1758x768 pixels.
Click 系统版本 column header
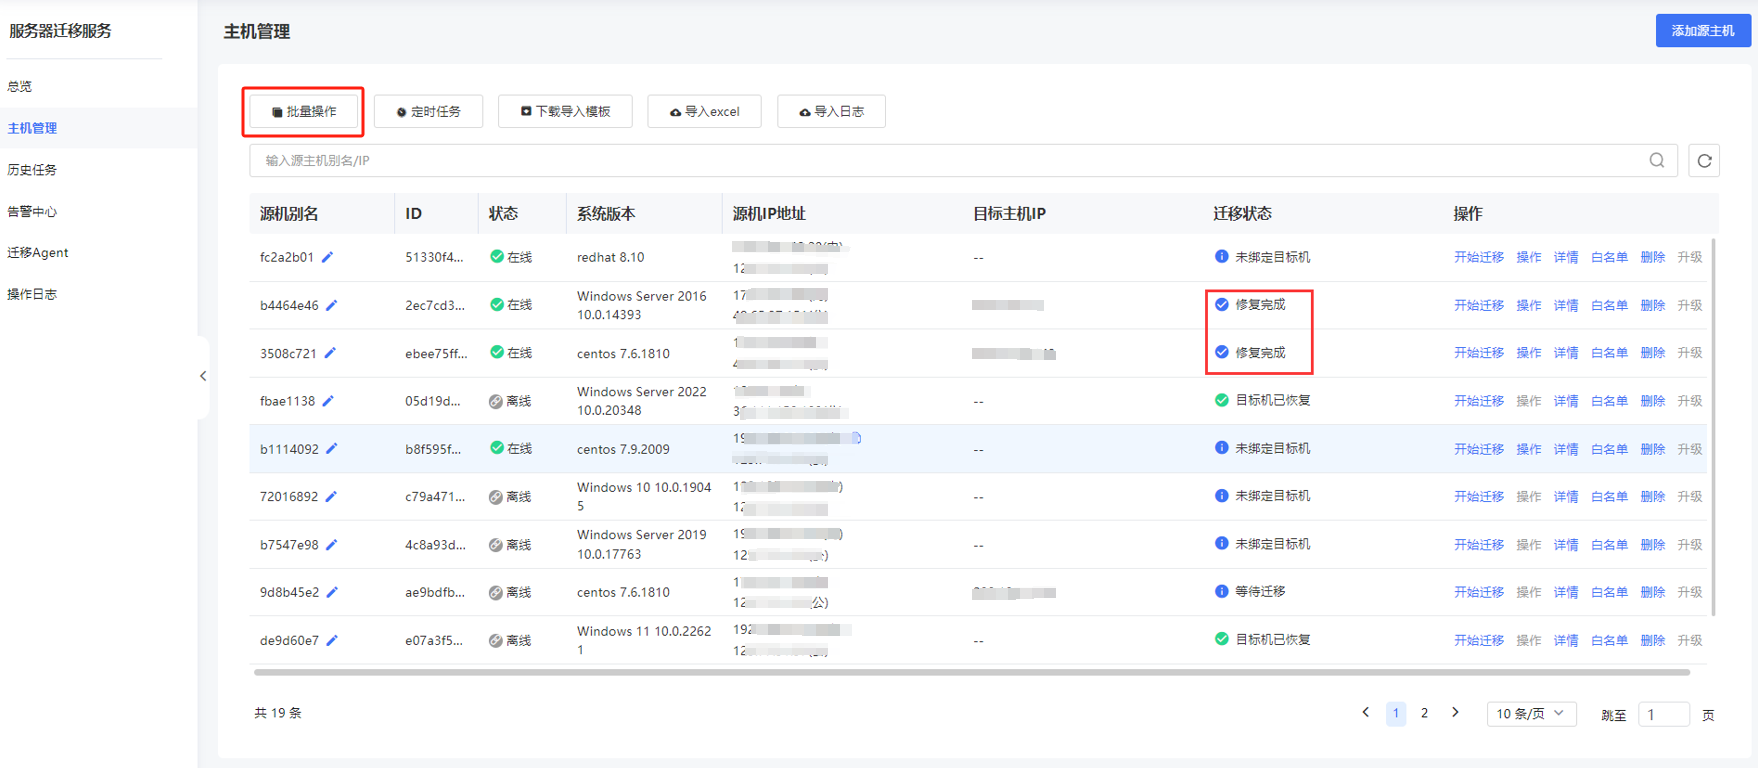[x=606, y=213]
